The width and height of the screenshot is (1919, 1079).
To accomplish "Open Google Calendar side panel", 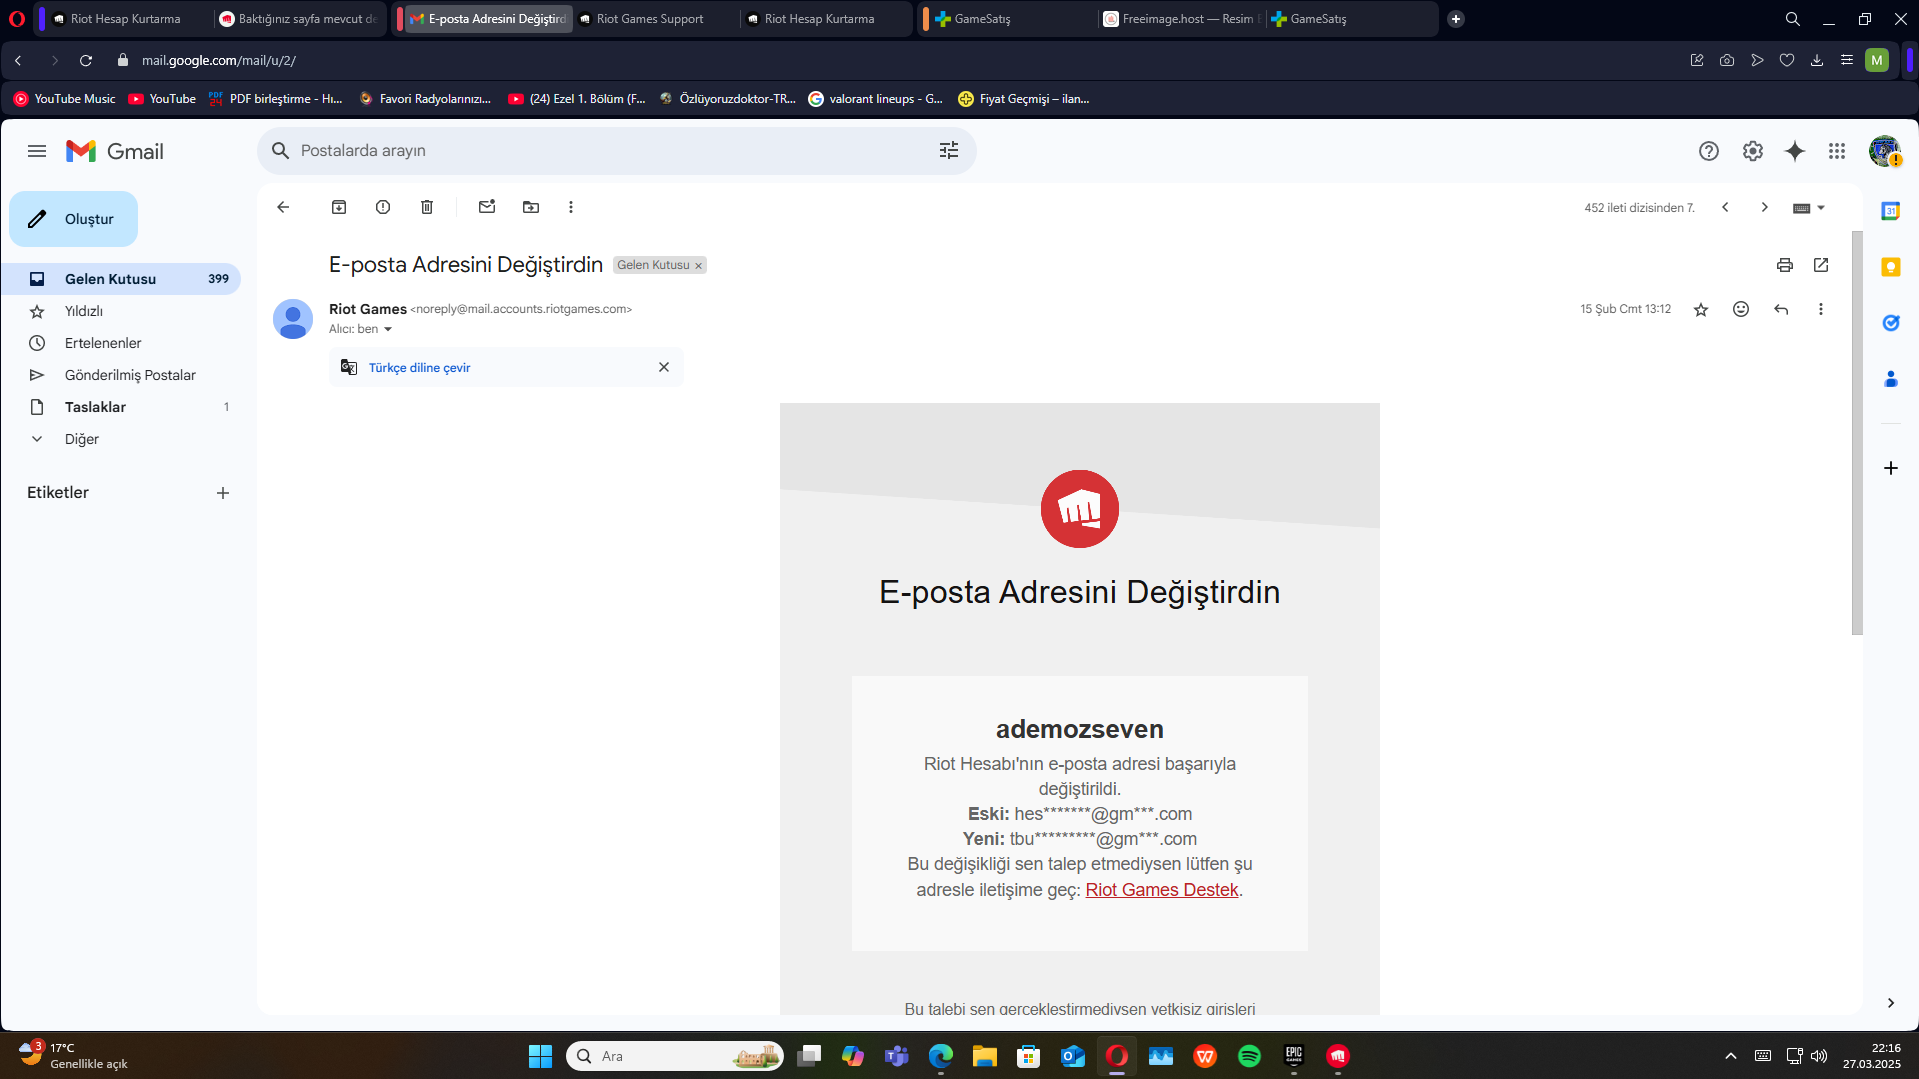I will tap(1891, 211).
